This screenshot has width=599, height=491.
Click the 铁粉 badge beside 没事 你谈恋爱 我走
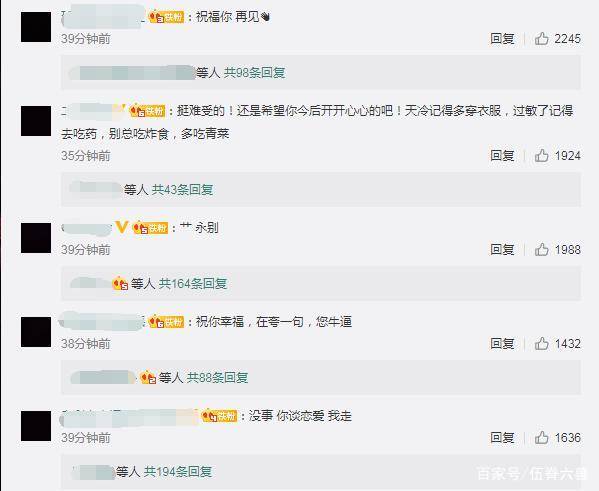[219, 415]
